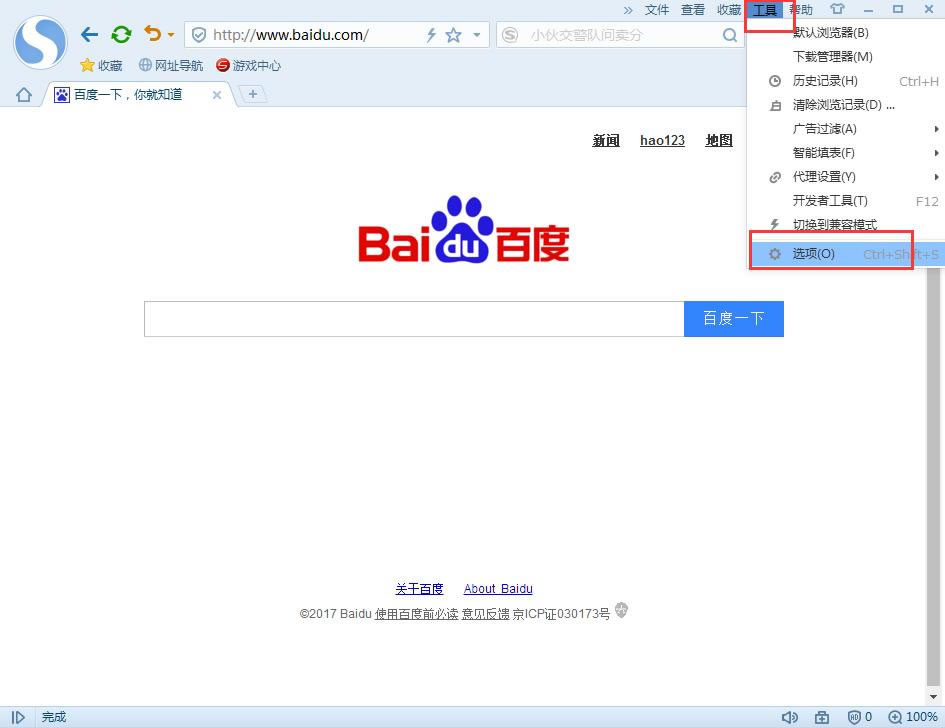The image size is (945, 728).
Task: Click the 工具 menu
Action: point(765,10)
